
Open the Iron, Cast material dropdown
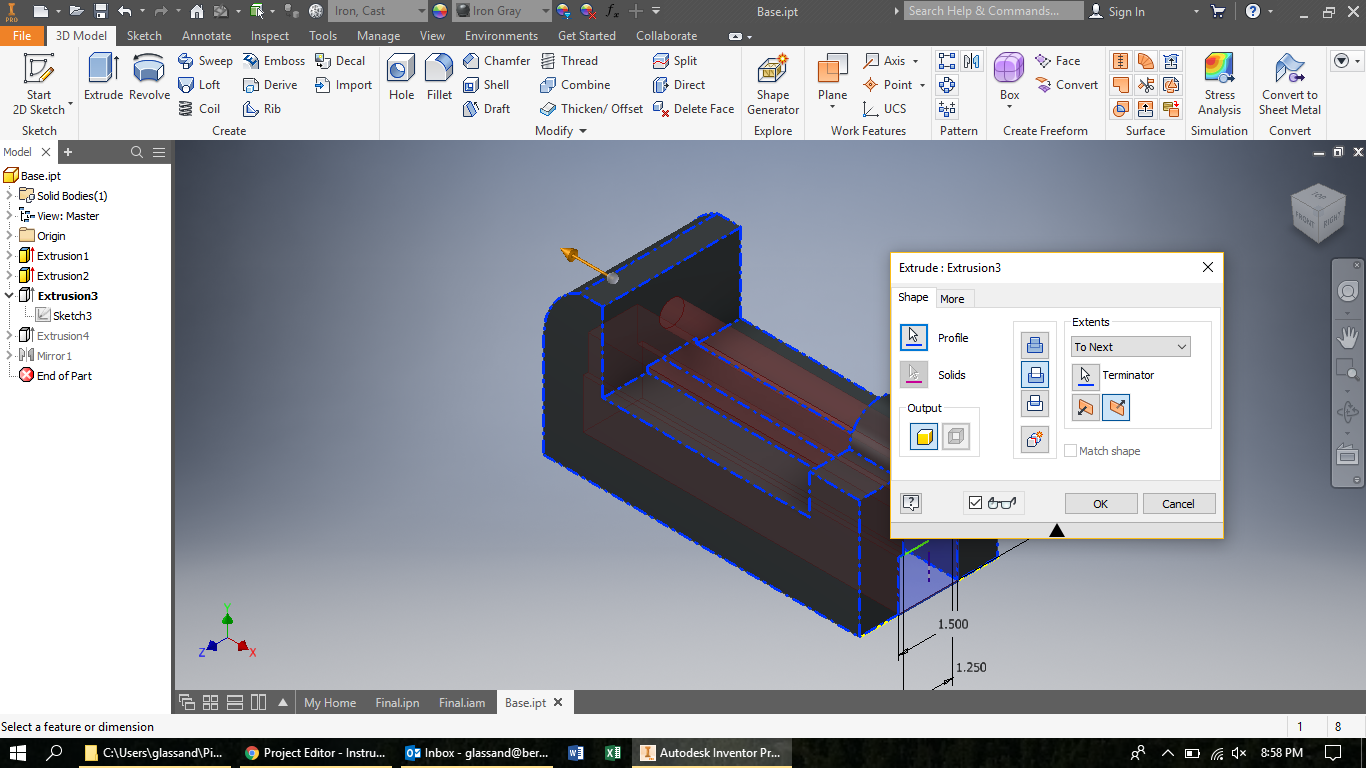(379, 11)
